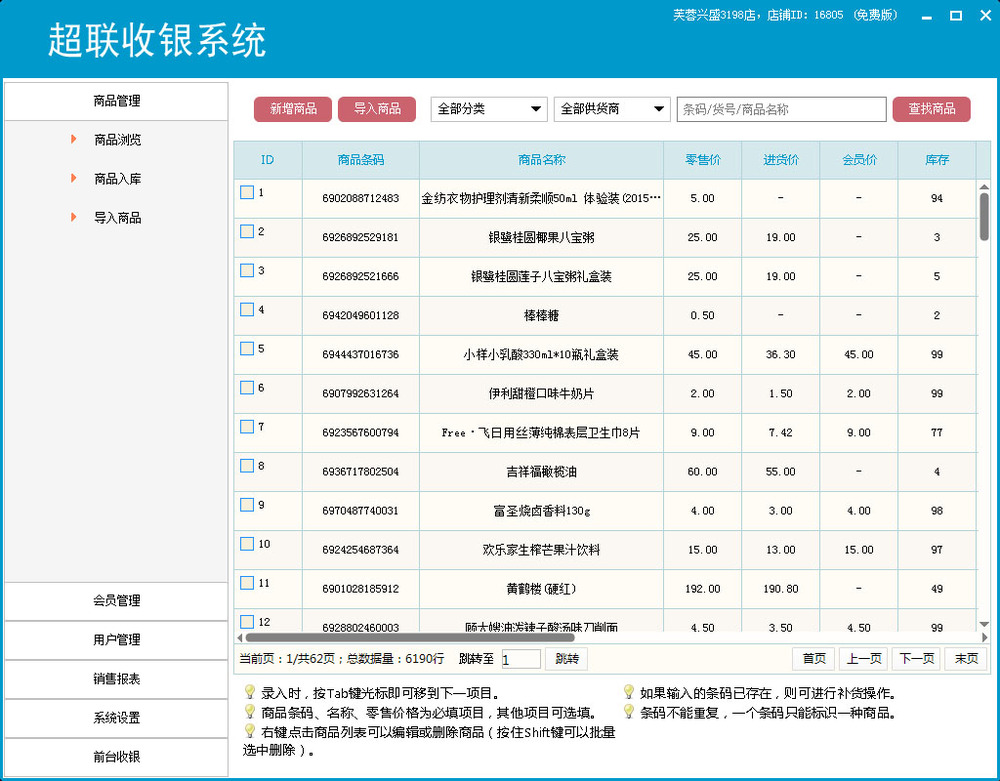The height and width of the screenshot is (781, 1000).
Task: Tick the checkbox for product ID 10
Action: click(x=247, y=543)
